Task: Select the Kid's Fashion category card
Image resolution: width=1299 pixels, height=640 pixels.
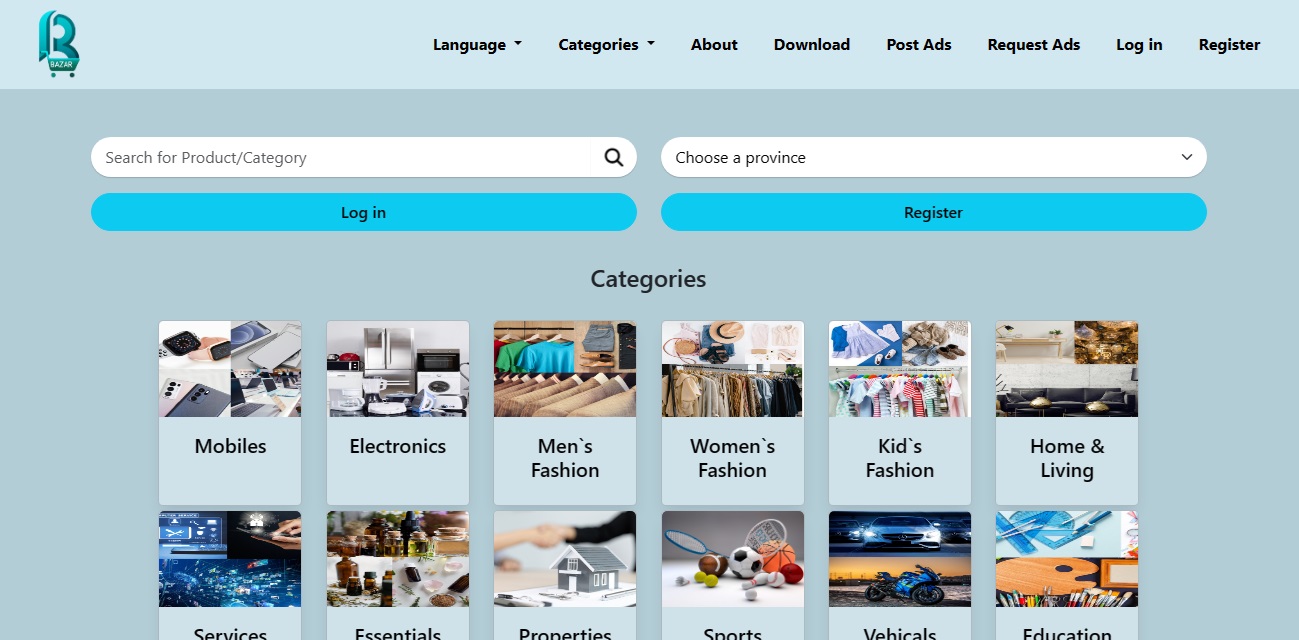Action: coord(900,413)
